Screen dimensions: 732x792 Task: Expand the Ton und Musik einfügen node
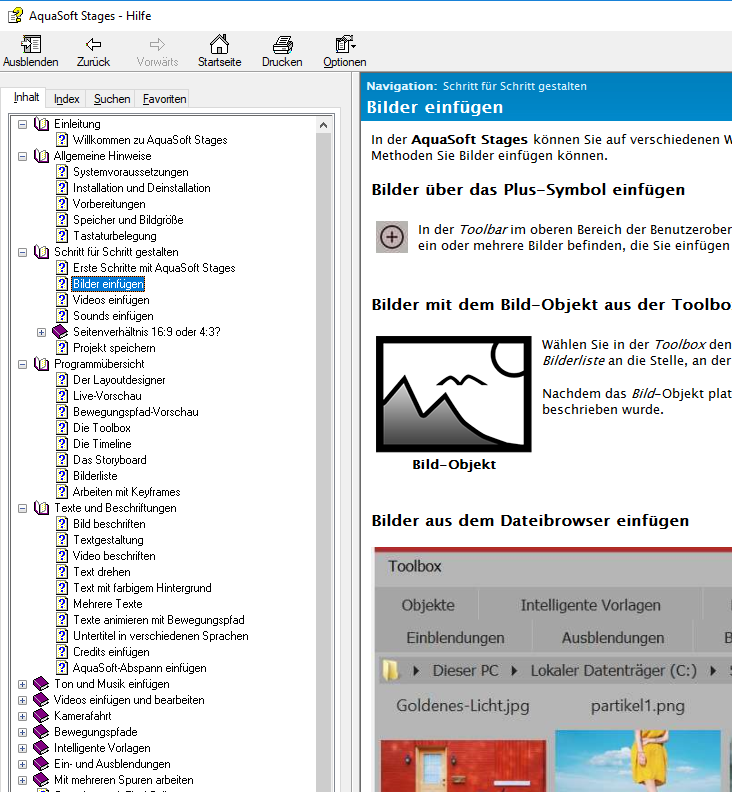tap(23, 684)
